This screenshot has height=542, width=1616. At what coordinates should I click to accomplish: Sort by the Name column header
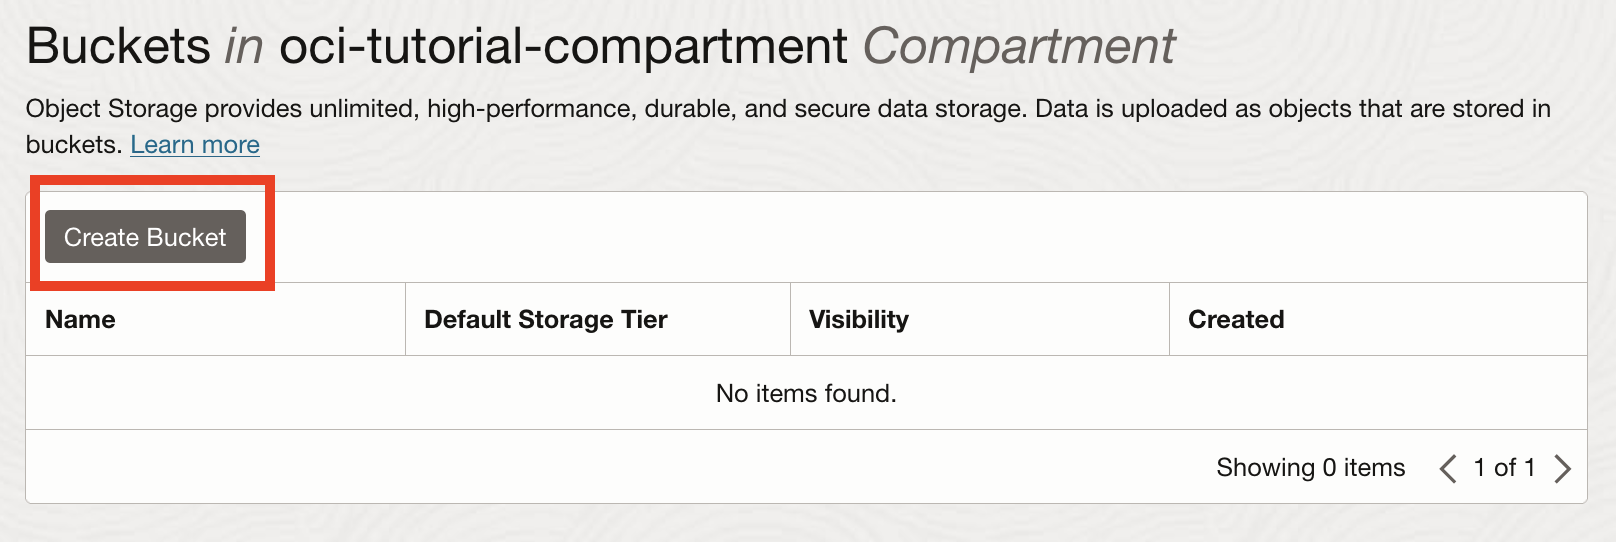point(80,320)
